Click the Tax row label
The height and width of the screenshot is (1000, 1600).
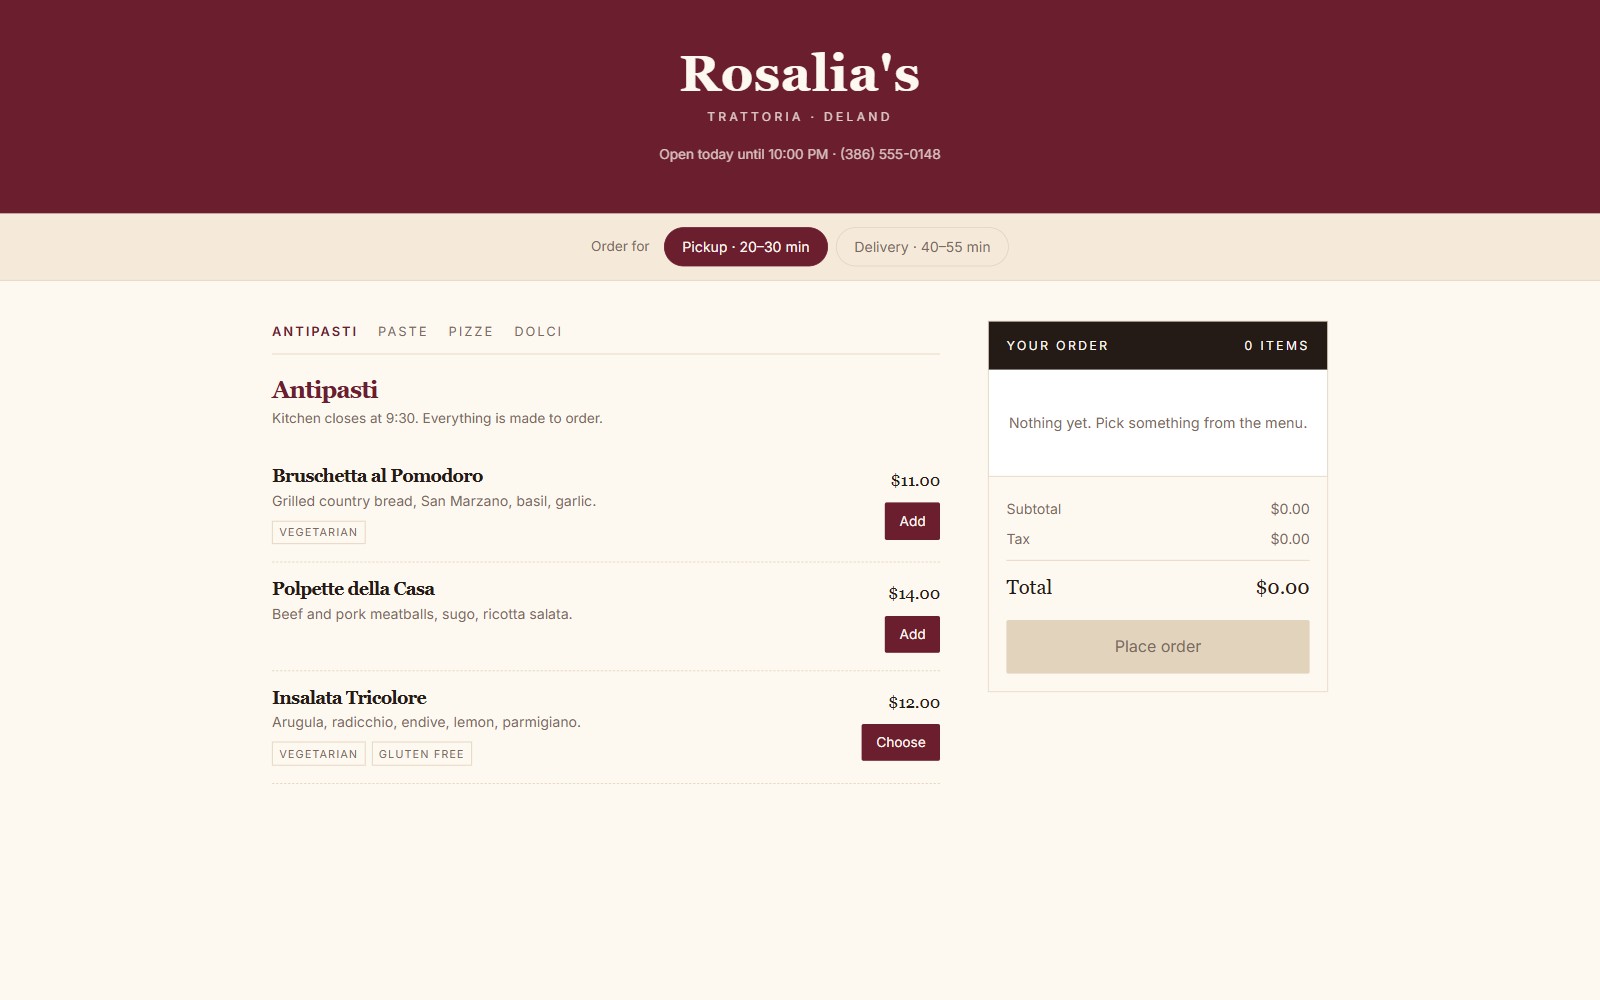pos(1017,539)
